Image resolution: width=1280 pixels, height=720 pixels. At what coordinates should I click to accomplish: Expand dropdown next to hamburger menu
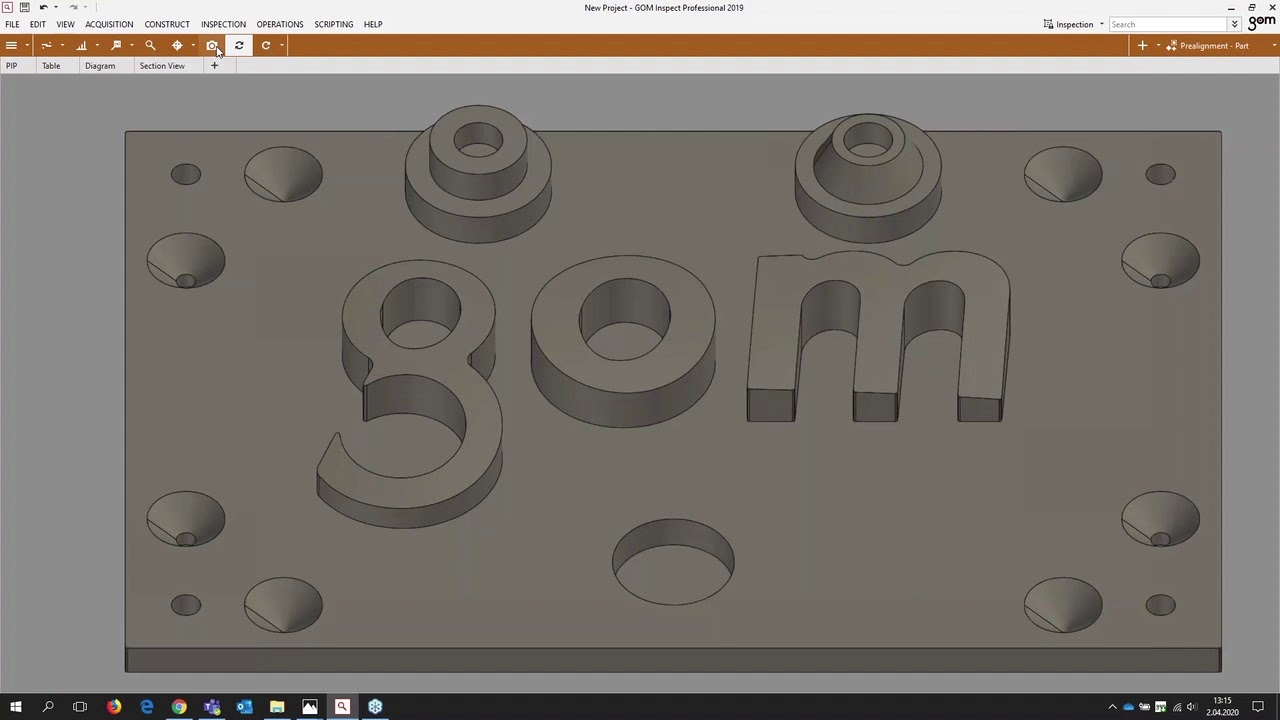tap(27, 45)
